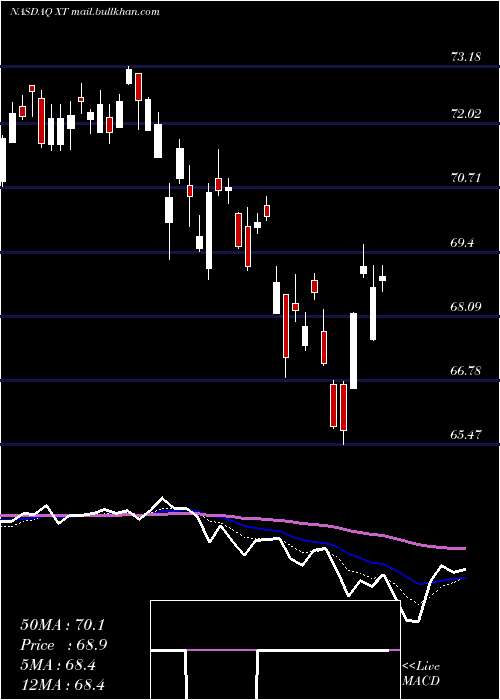The width and height of the screenshot is (500, 700).
Task: Click the 73.18 price level label
Action: [467, 57]
